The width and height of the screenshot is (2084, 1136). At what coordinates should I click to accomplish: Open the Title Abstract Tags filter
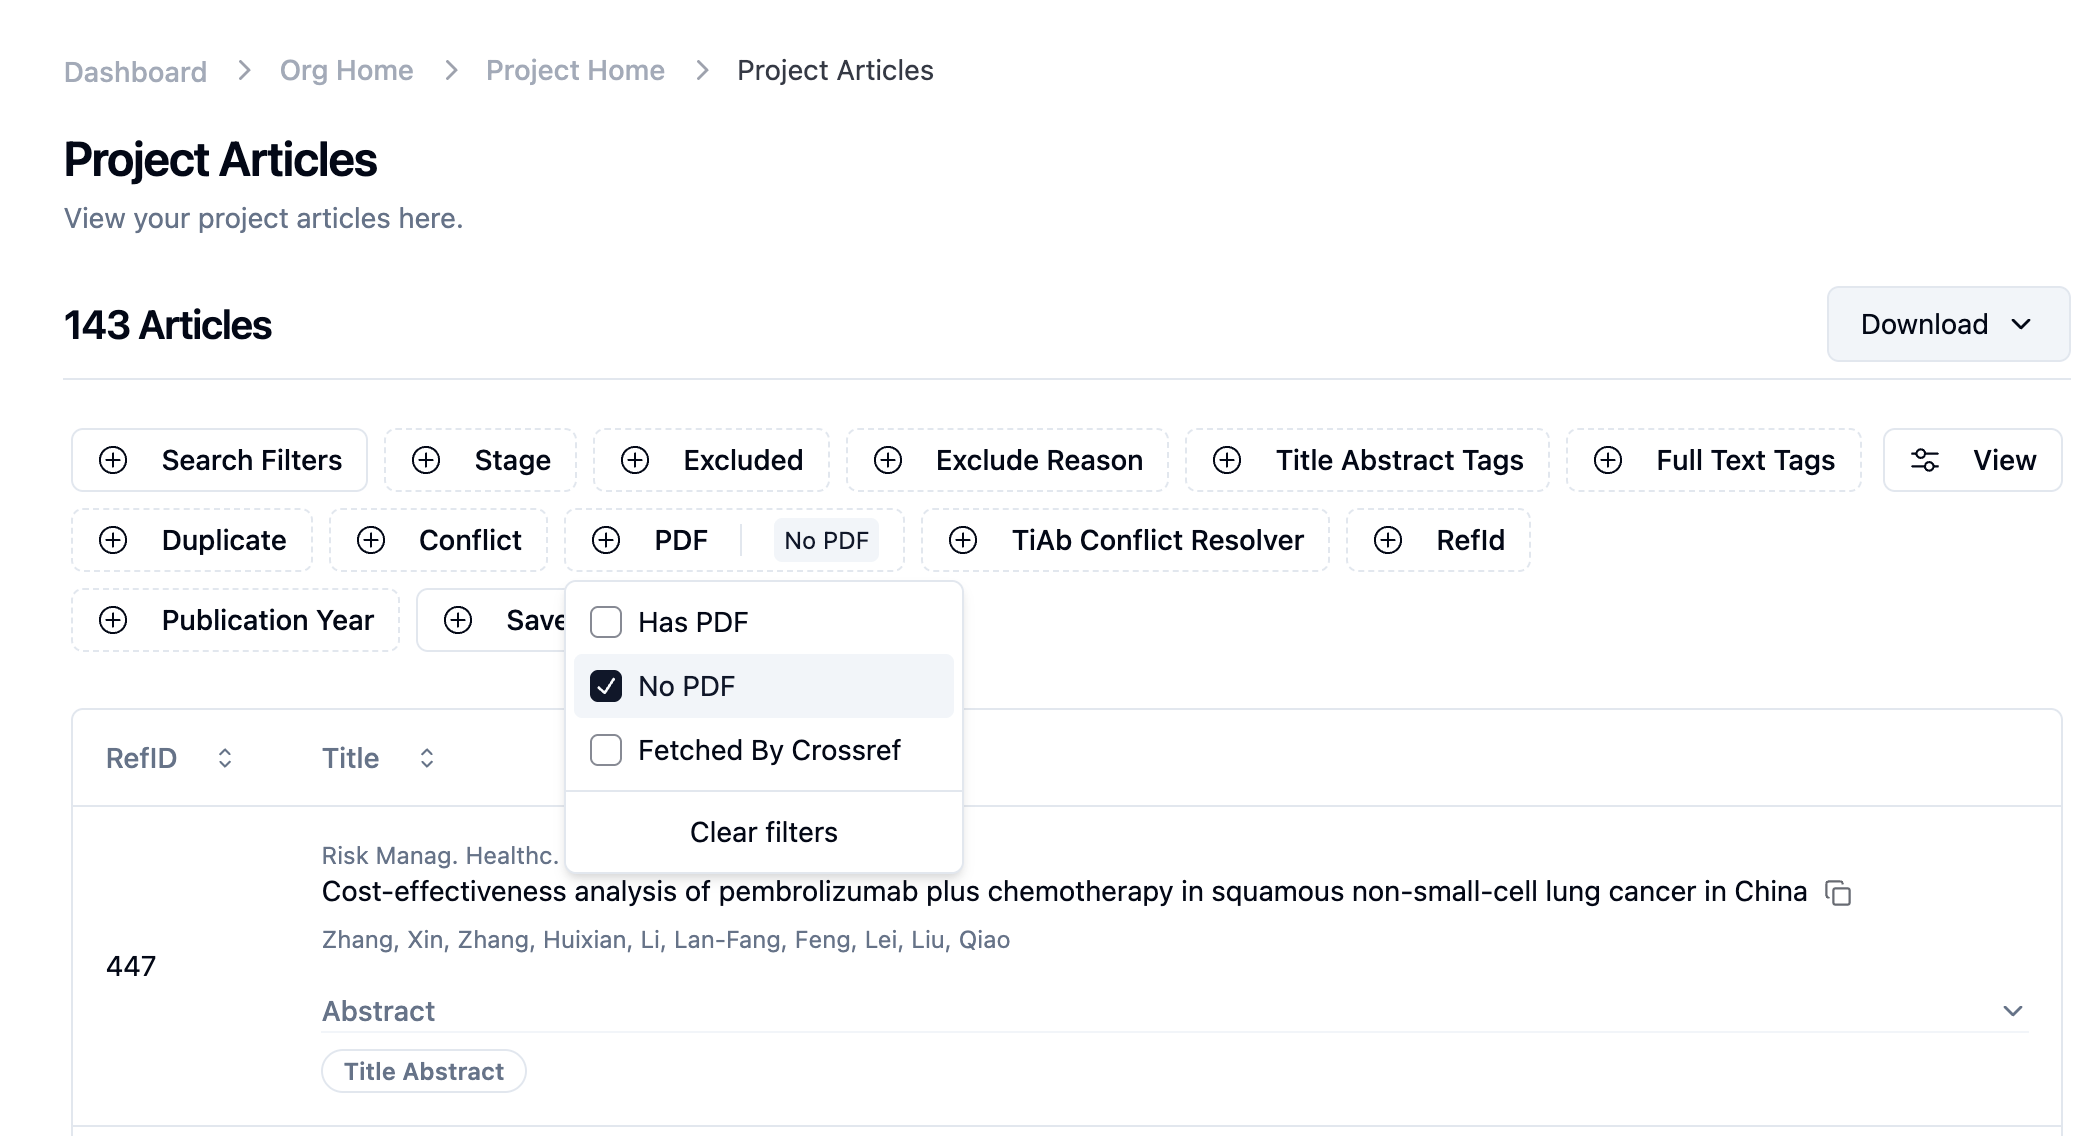coord(1367,460)
